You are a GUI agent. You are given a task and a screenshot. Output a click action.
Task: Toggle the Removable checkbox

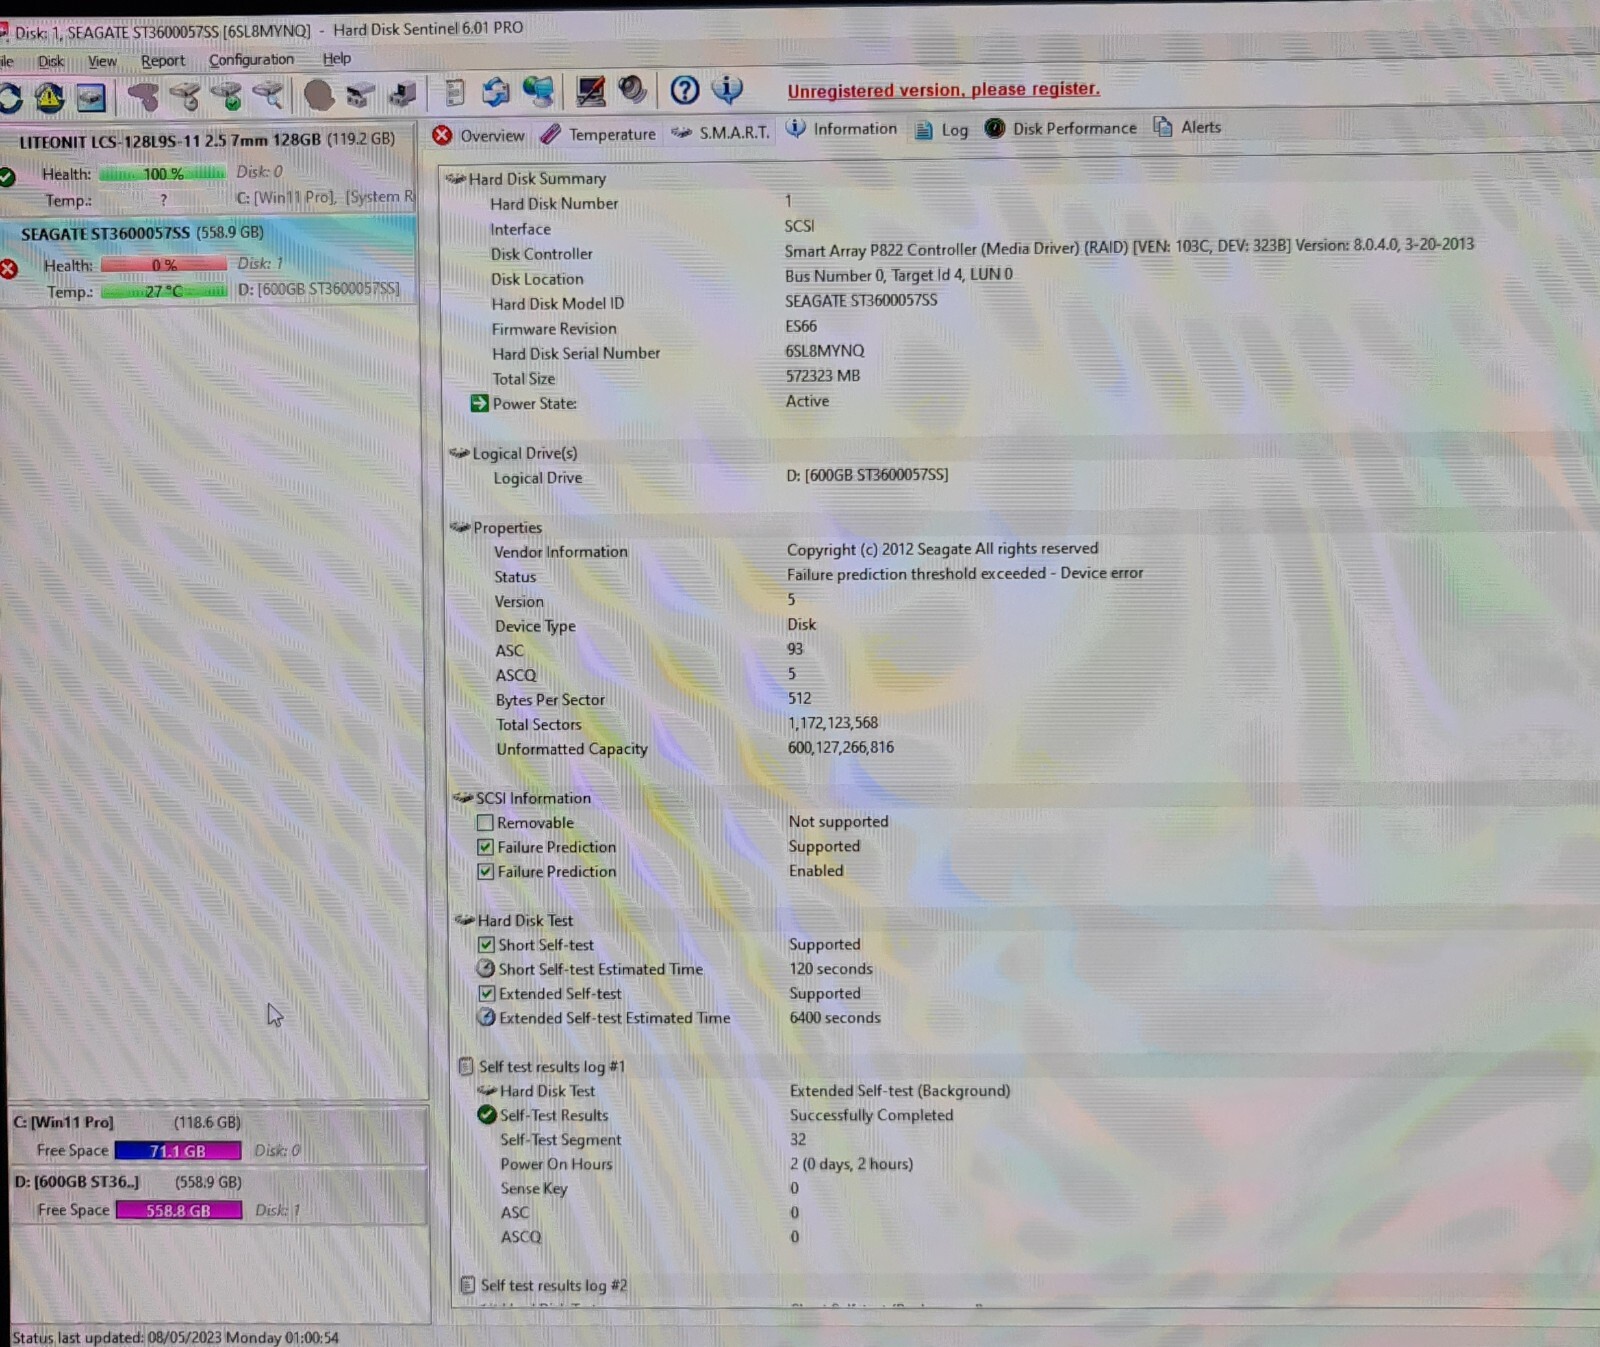(485, 822)
